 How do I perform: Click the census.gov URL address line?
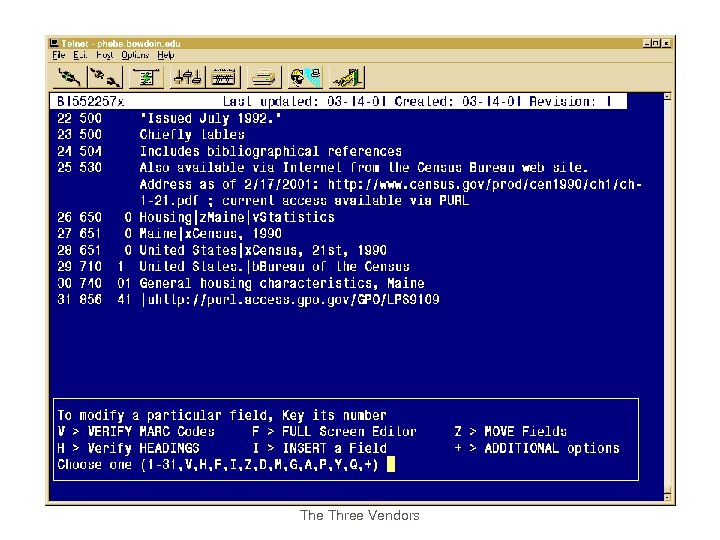(391, 184)
